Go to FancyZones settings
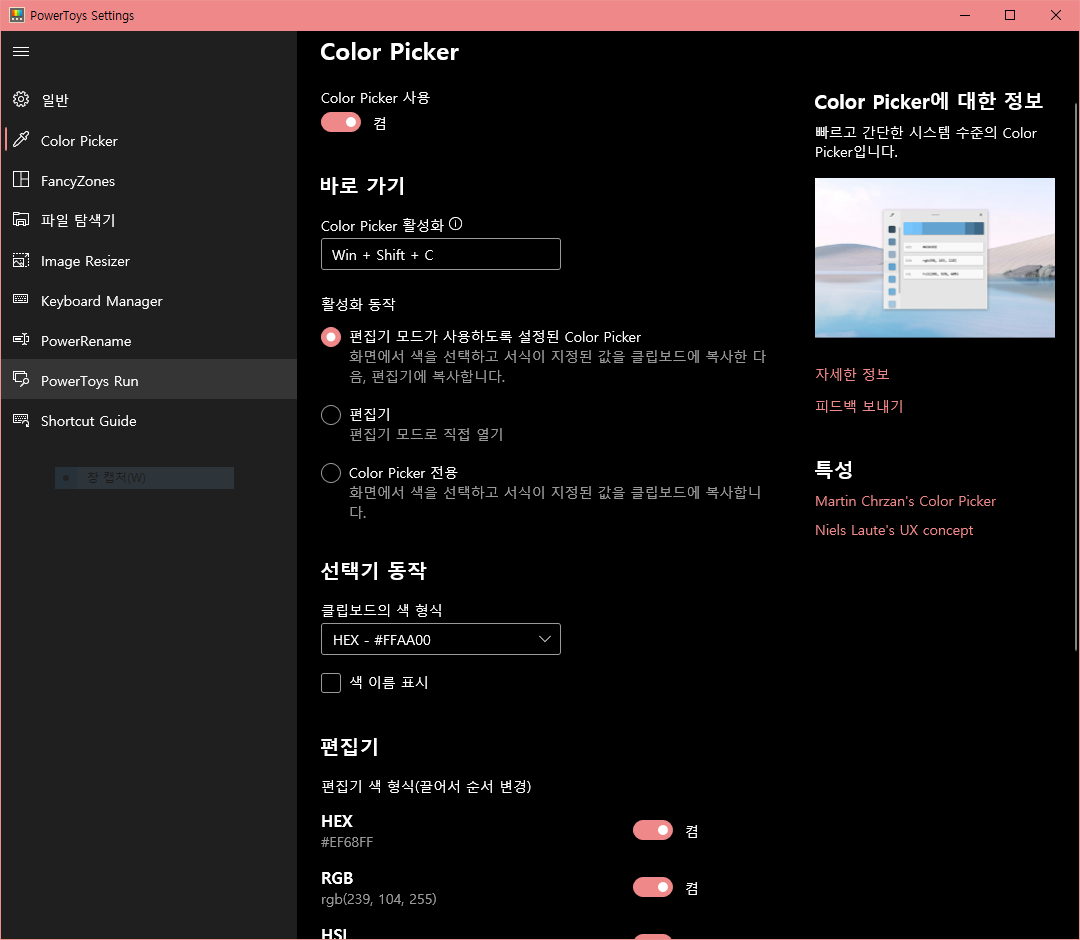Image resolution: width=1080 pixels, height=940 pixels. (x=149, y=180)
